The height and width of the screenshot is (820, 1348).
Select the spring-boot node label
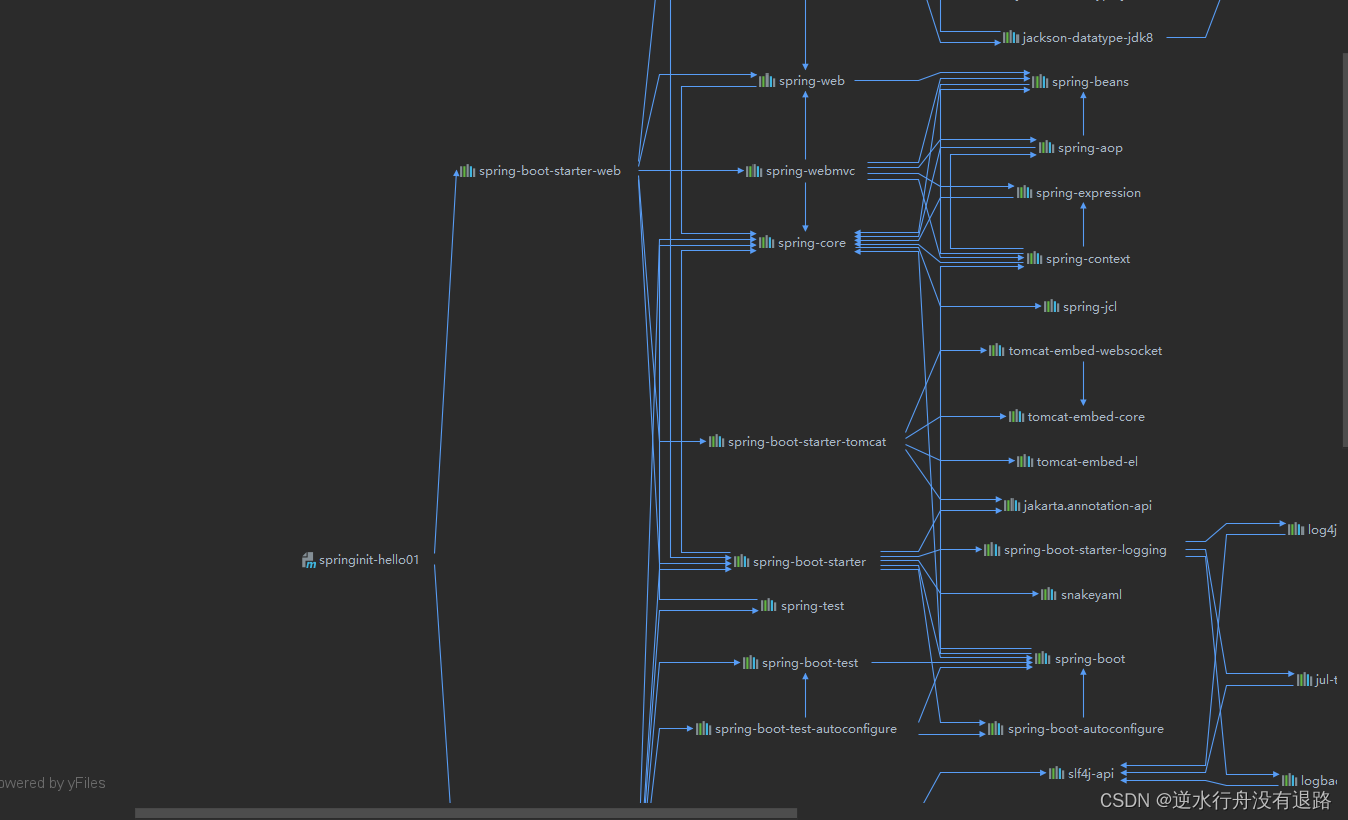(x=1090, y=659)
